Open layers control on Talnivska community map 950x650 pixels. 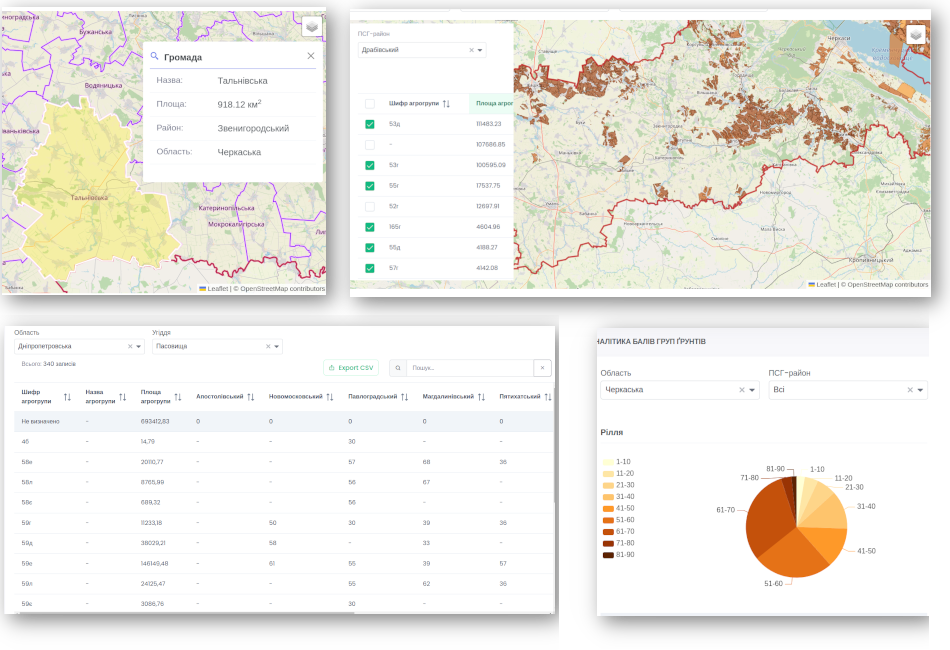coord(311,27)
